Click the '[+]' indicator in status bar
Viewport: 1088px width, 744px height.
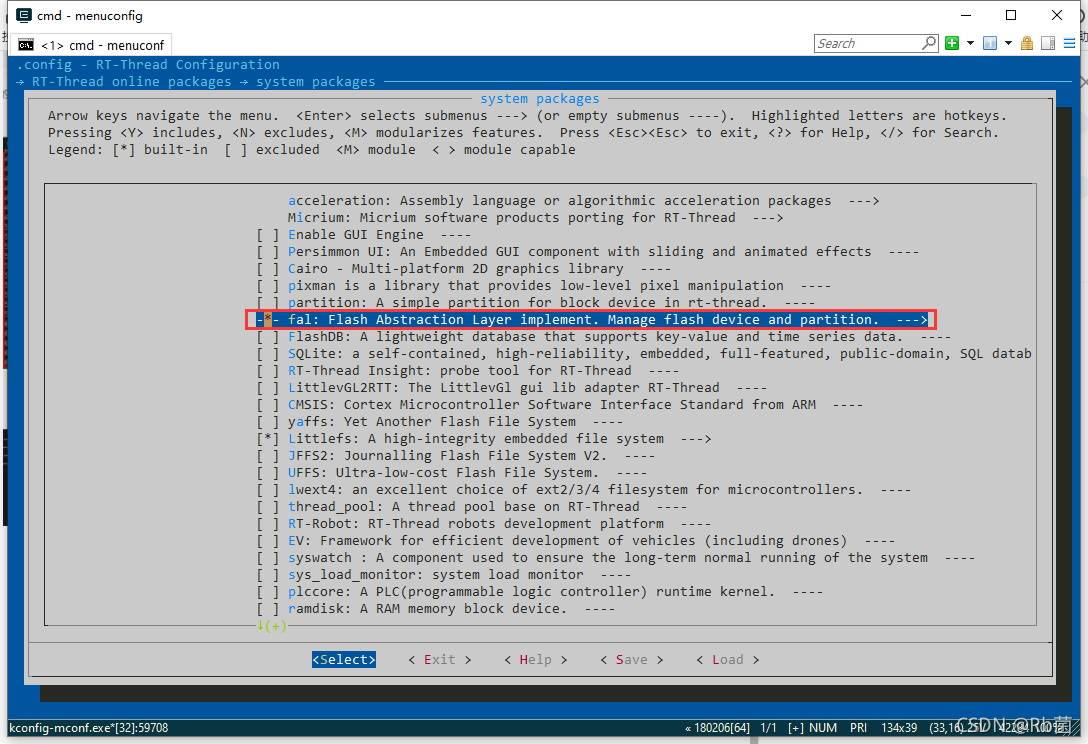pyautogui.click(x=796, y=727)
